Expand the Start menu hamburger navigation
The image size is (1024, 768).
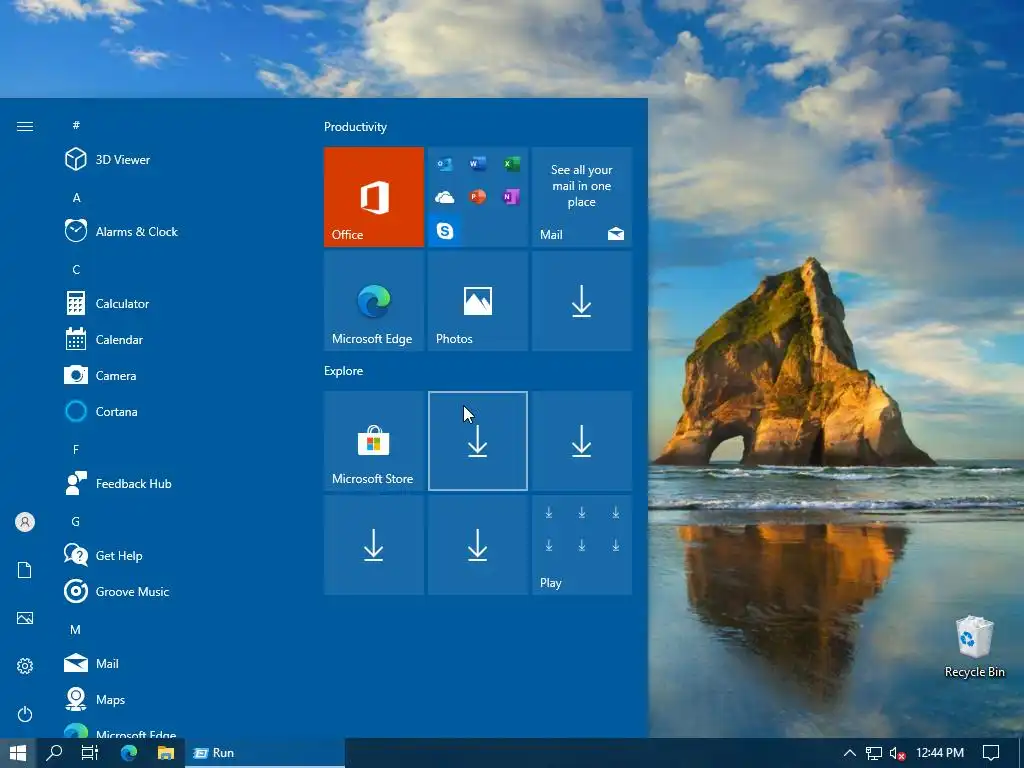tap(25, 127)
